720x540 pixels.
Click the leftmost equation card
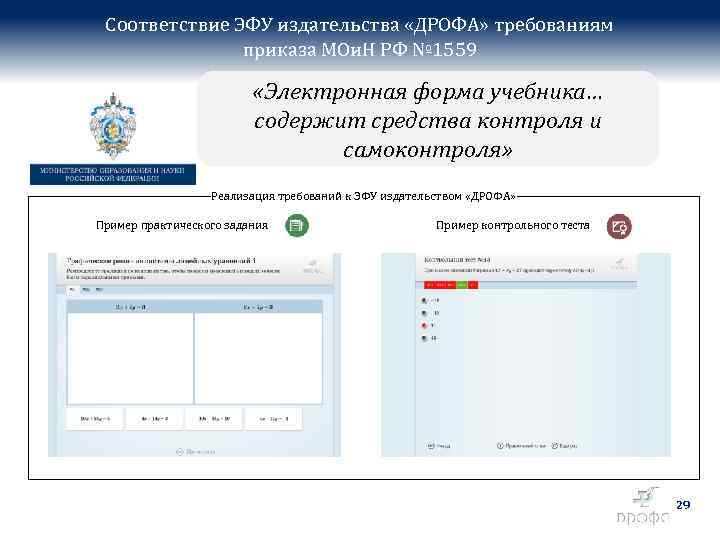coord(95,419)
